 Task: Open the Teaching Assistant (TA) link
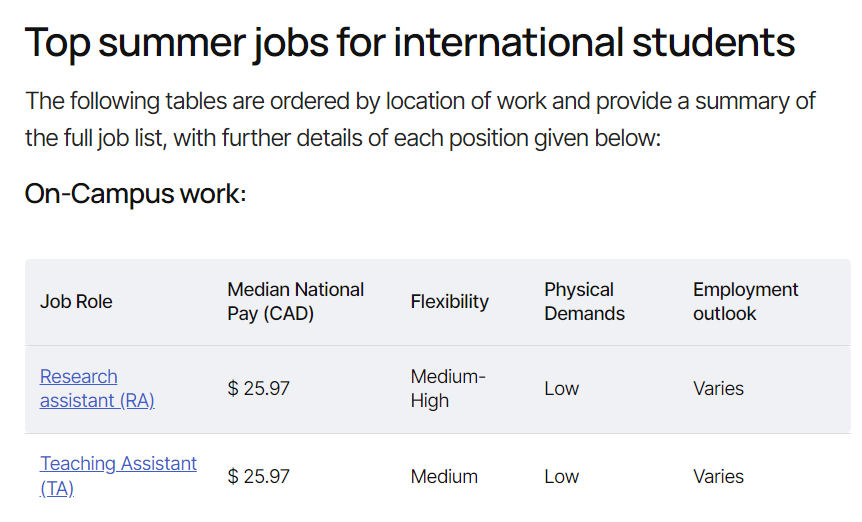118,476
